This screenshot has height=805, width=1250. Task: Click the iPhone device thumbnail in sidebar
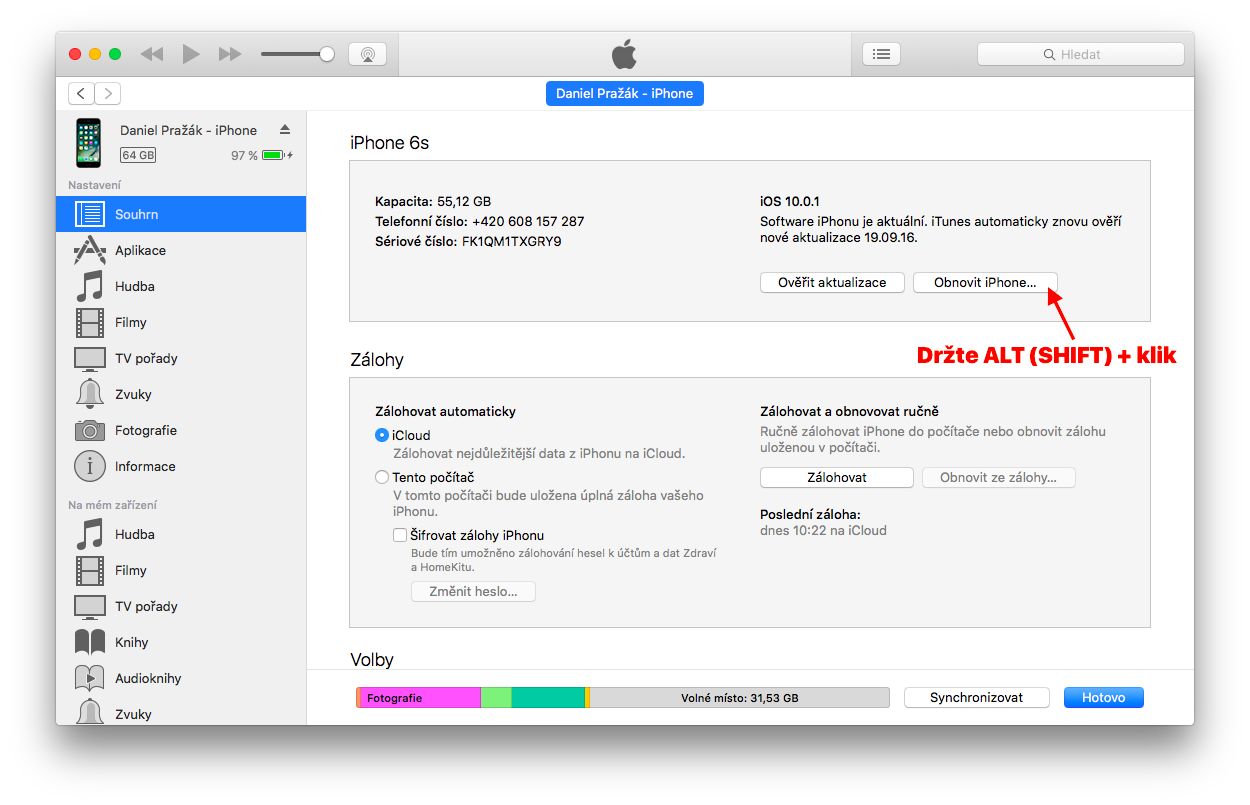(89, 142)
